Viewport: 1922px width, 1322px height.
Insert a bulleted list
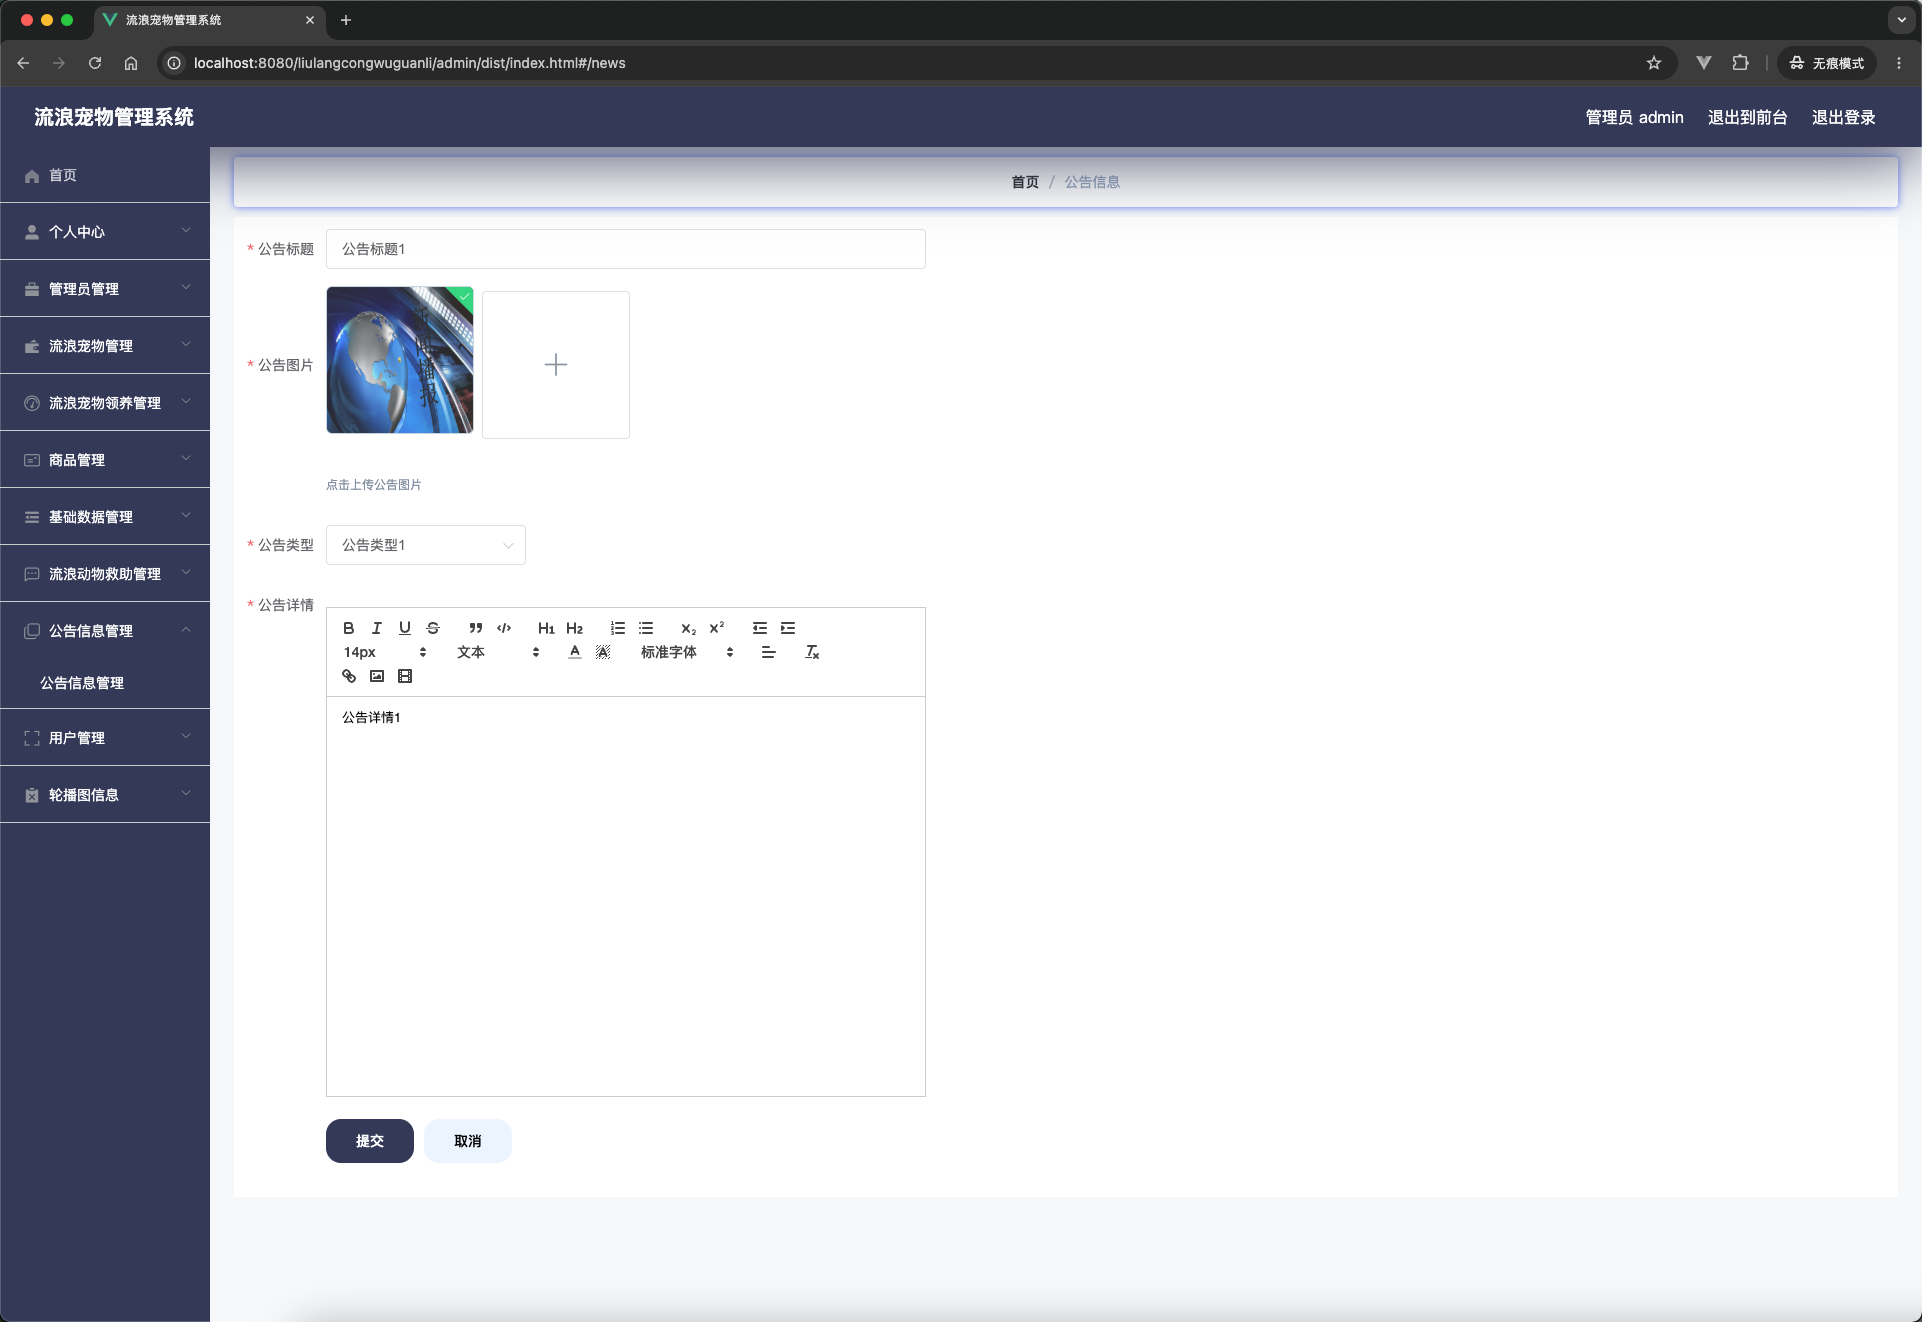[646, 628]
